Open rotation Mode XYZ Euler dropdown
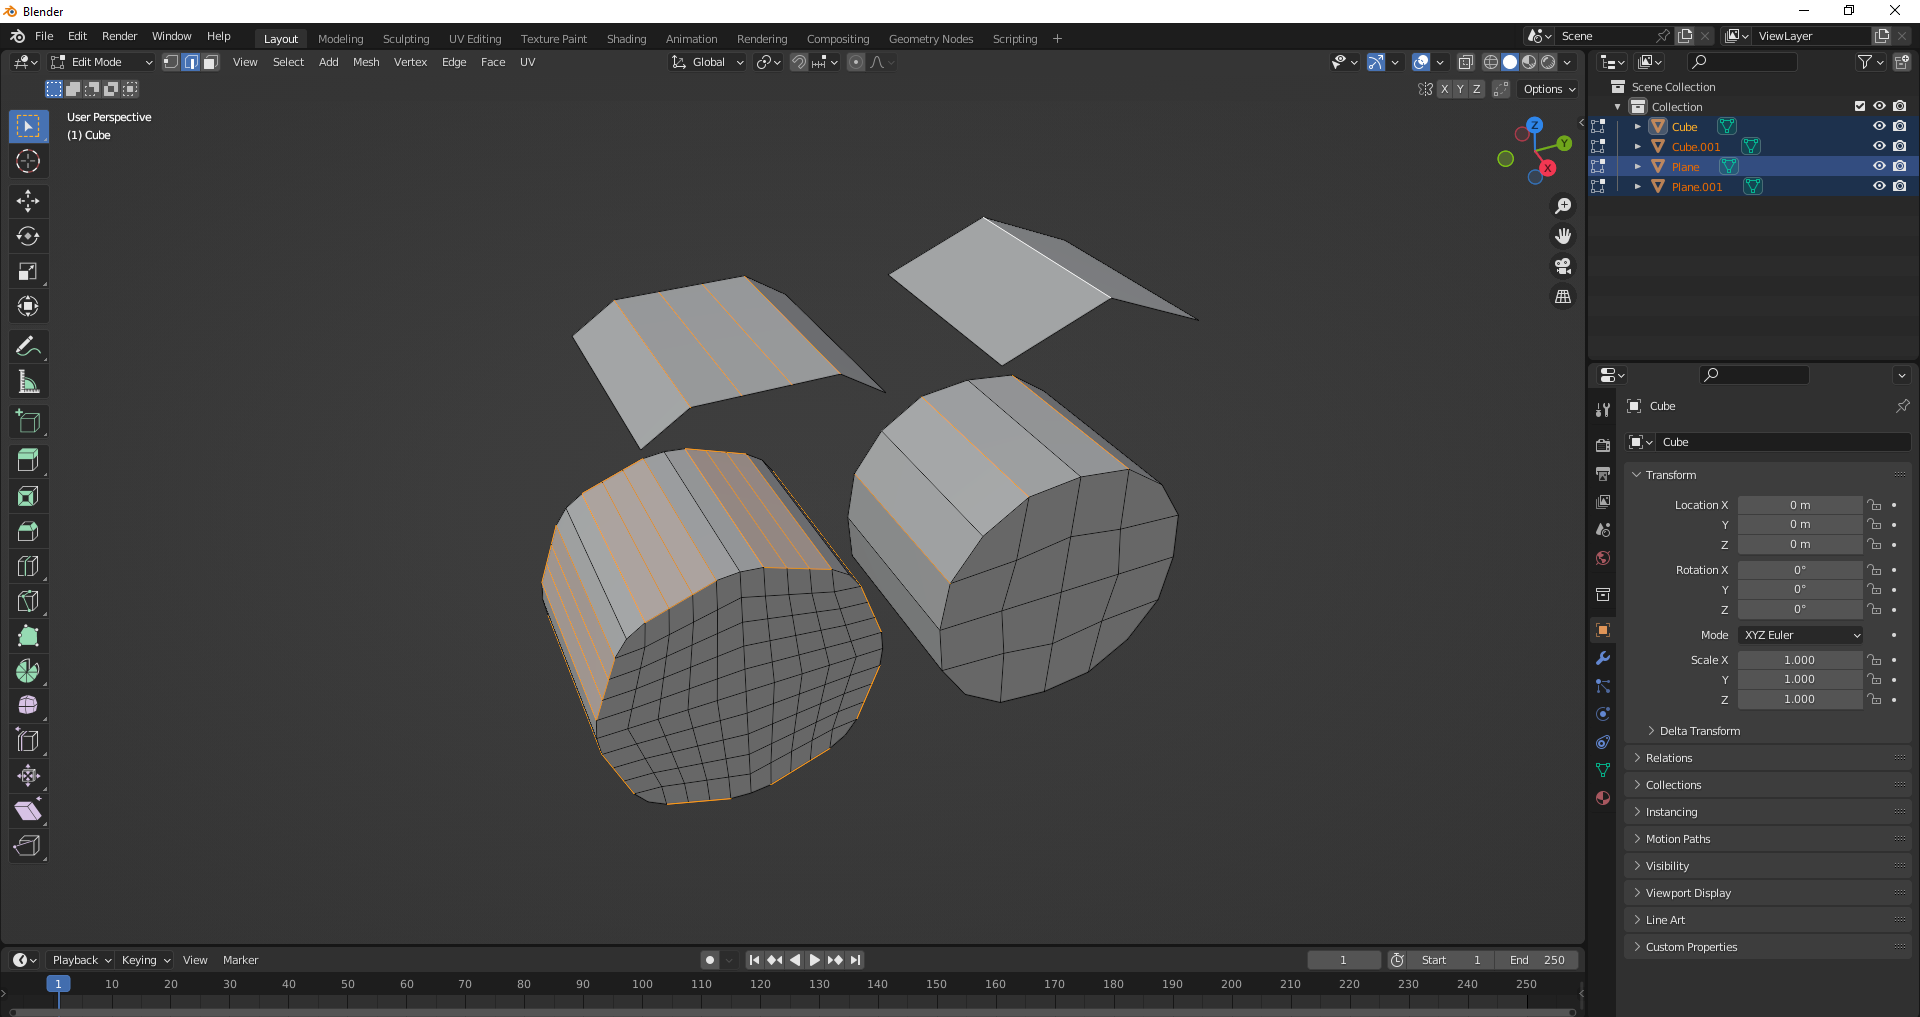Screen dimensions: 1920x1017 1801,635
